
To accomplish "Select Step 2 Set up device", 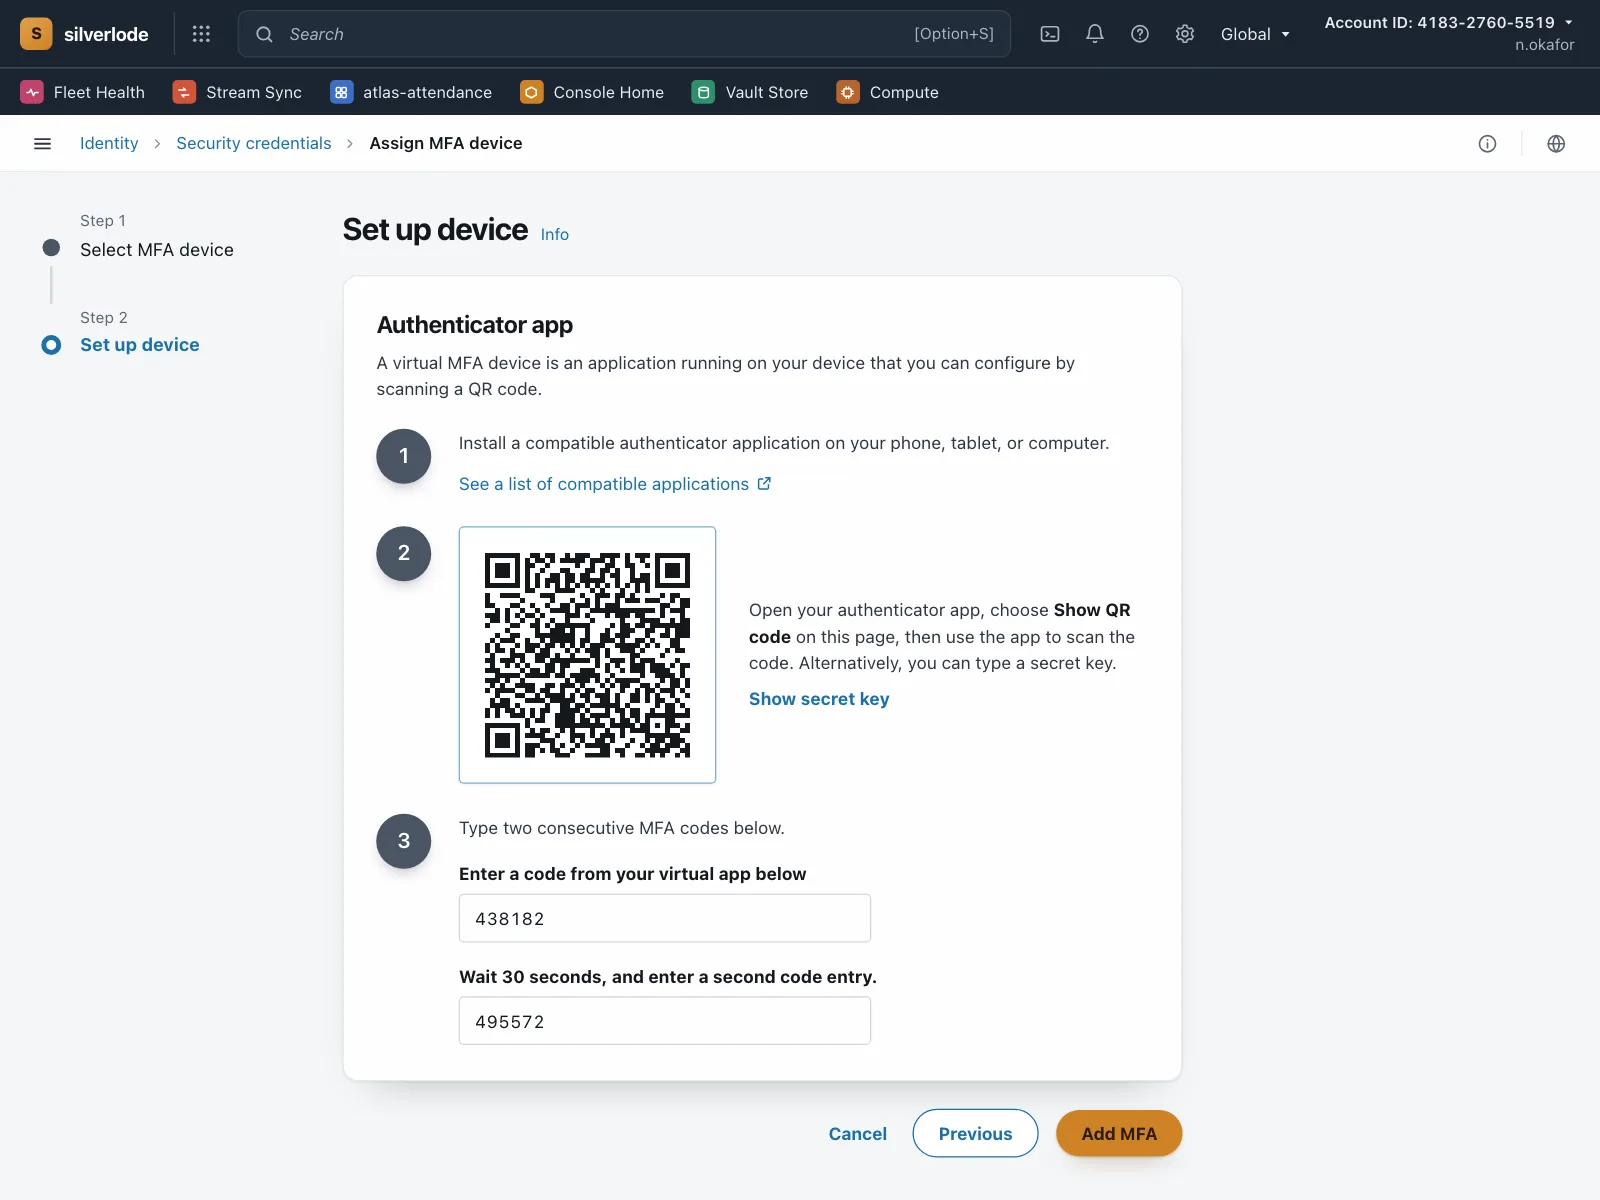I will 140,345.
